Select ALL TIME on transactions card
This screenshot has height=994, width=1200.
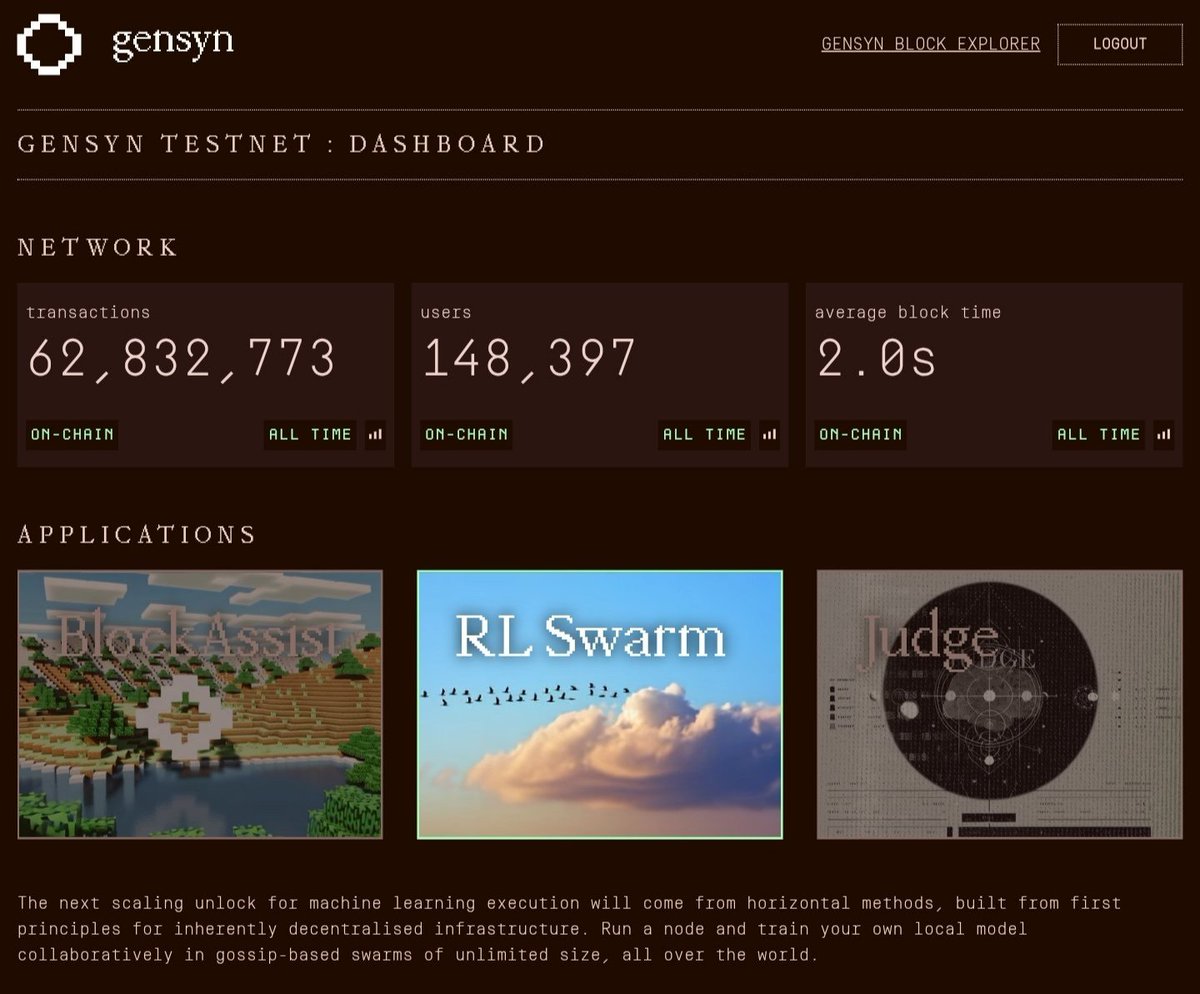coord(310,434)
